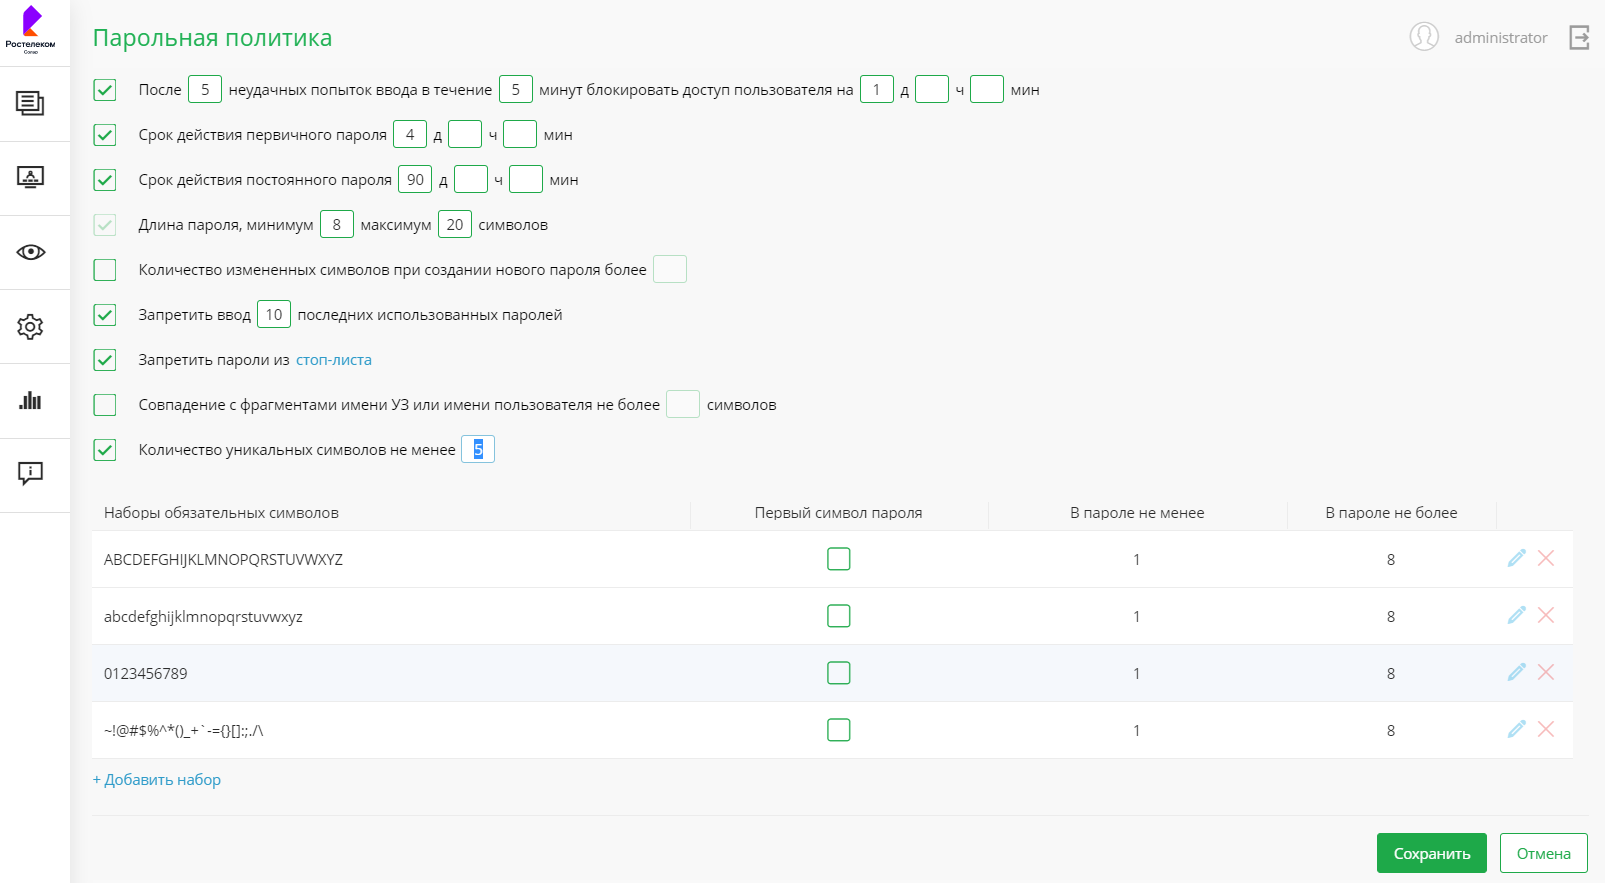Screen dimensions: 1605x890
Task: Disable the stop-list passwords checkbox
Action: point(105,360)
